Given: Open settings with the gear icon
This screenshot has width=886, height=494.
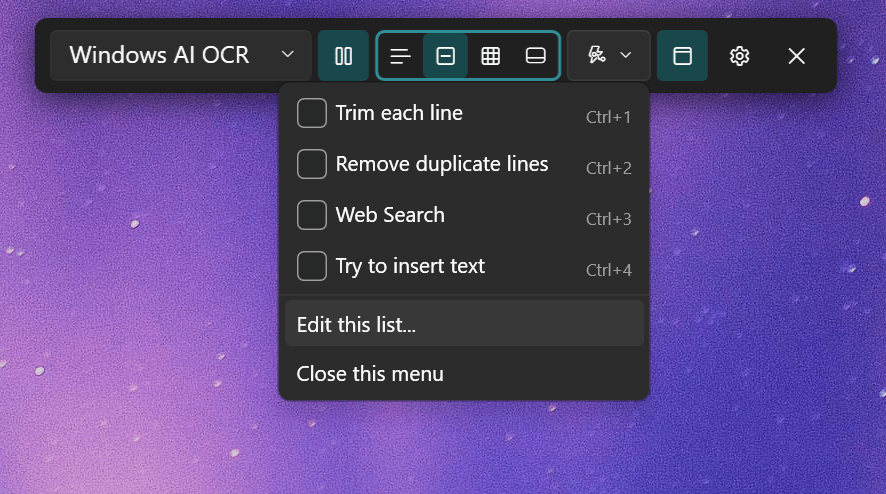Looking at the screenshot, I should click(x=739, y=56).
